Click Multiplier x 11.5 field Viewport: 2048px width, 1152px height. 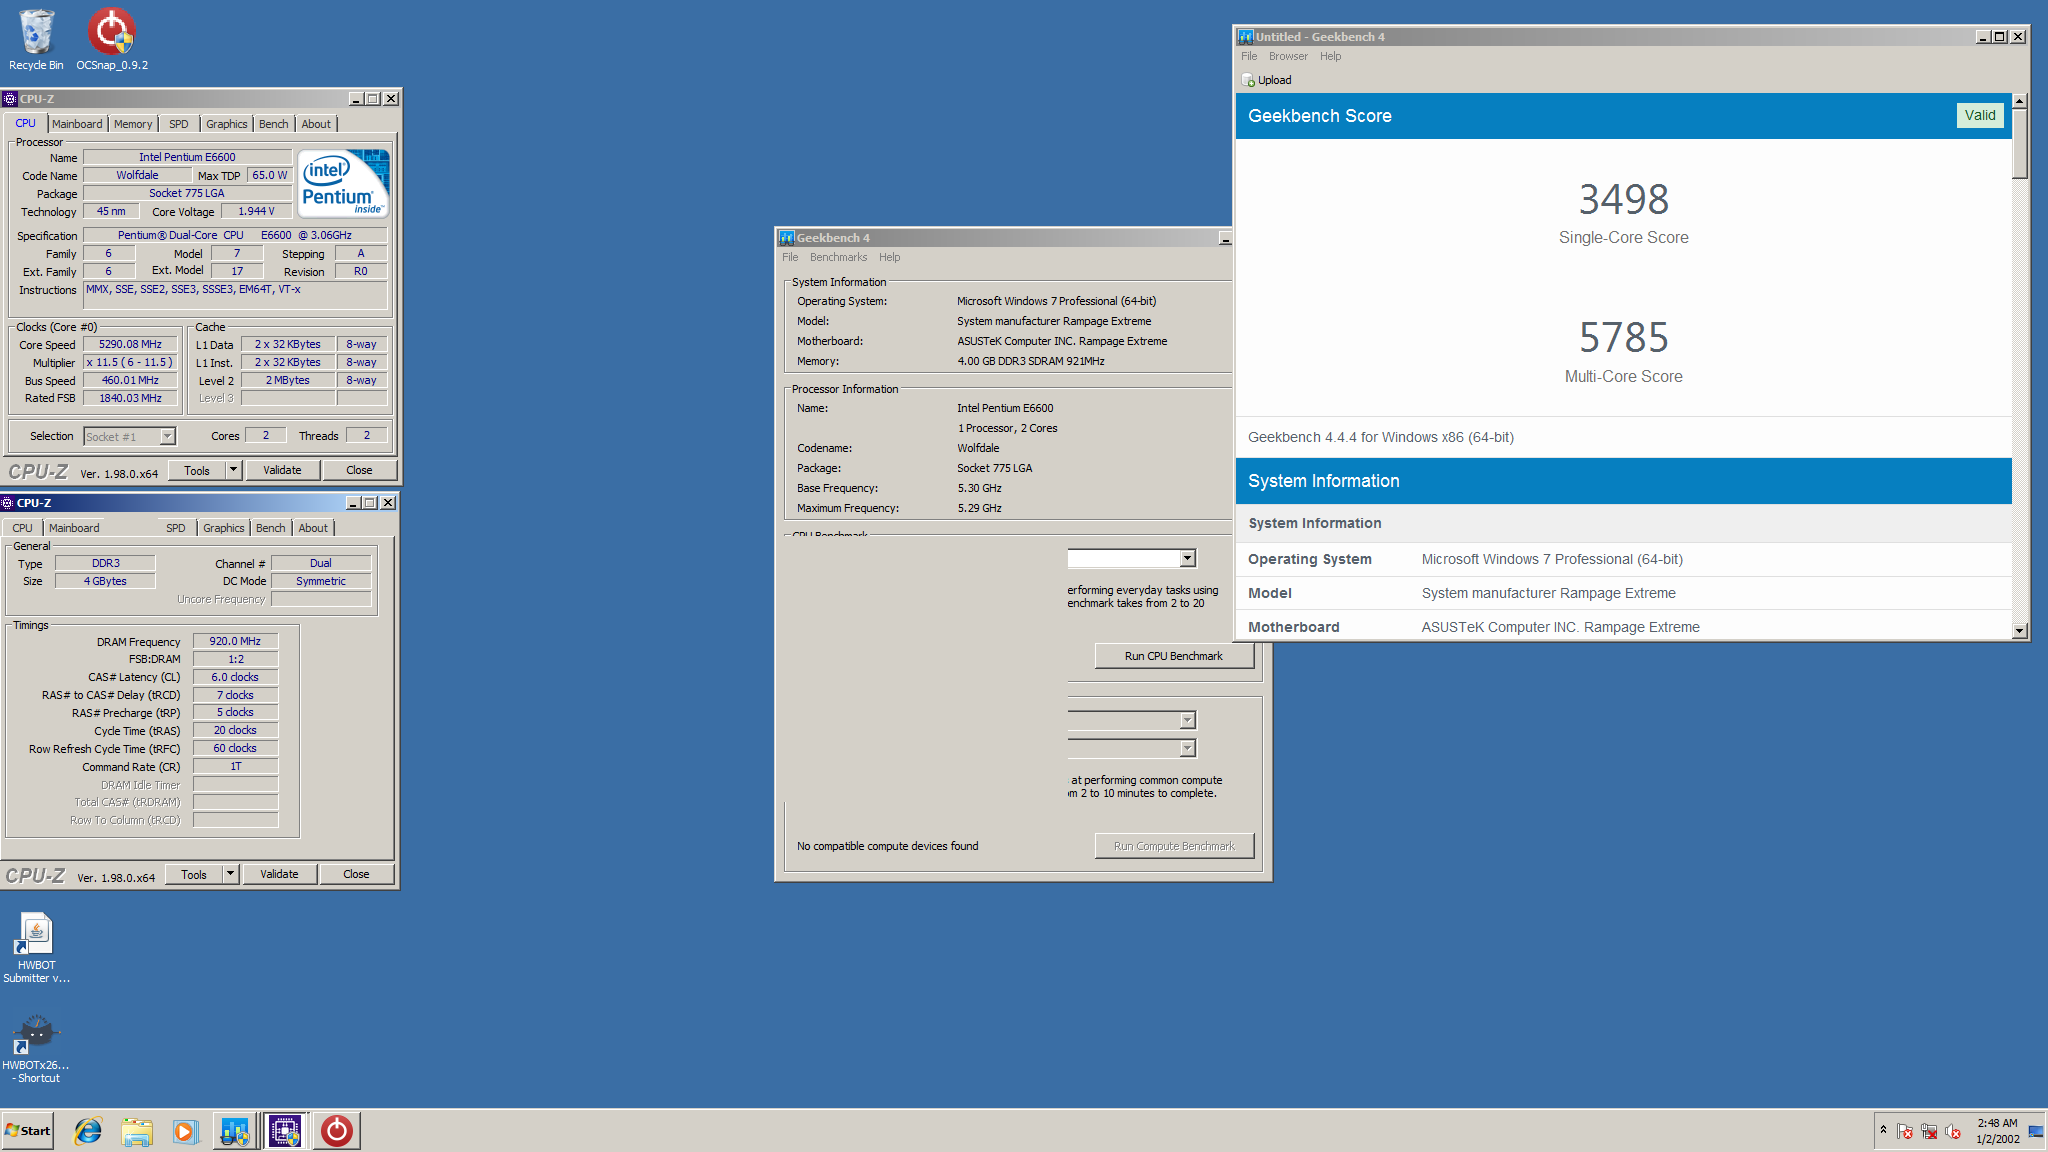(130, 362)
